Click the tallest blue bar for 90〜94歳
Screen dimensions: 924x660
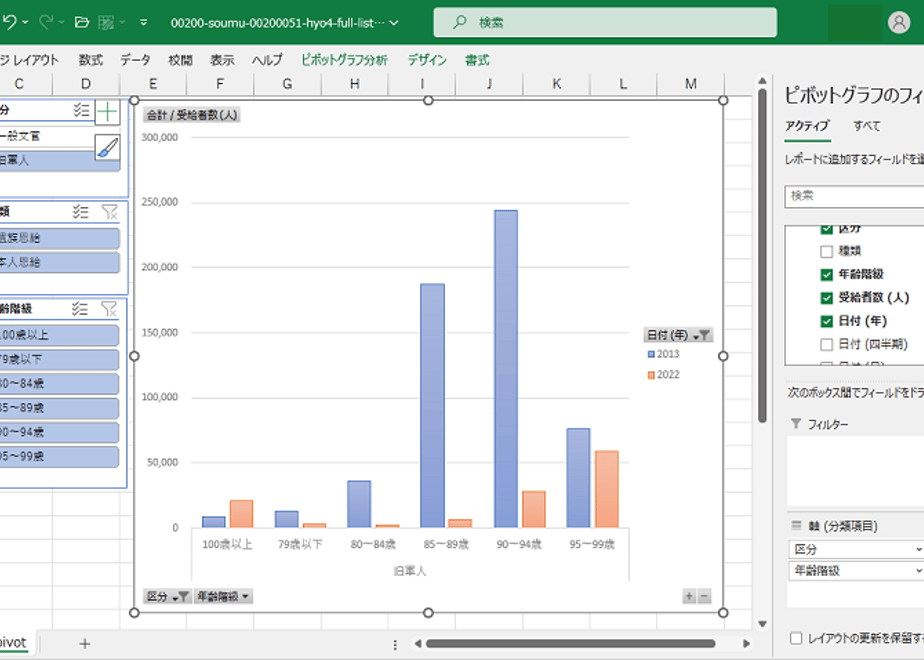(x=506, y=368)
